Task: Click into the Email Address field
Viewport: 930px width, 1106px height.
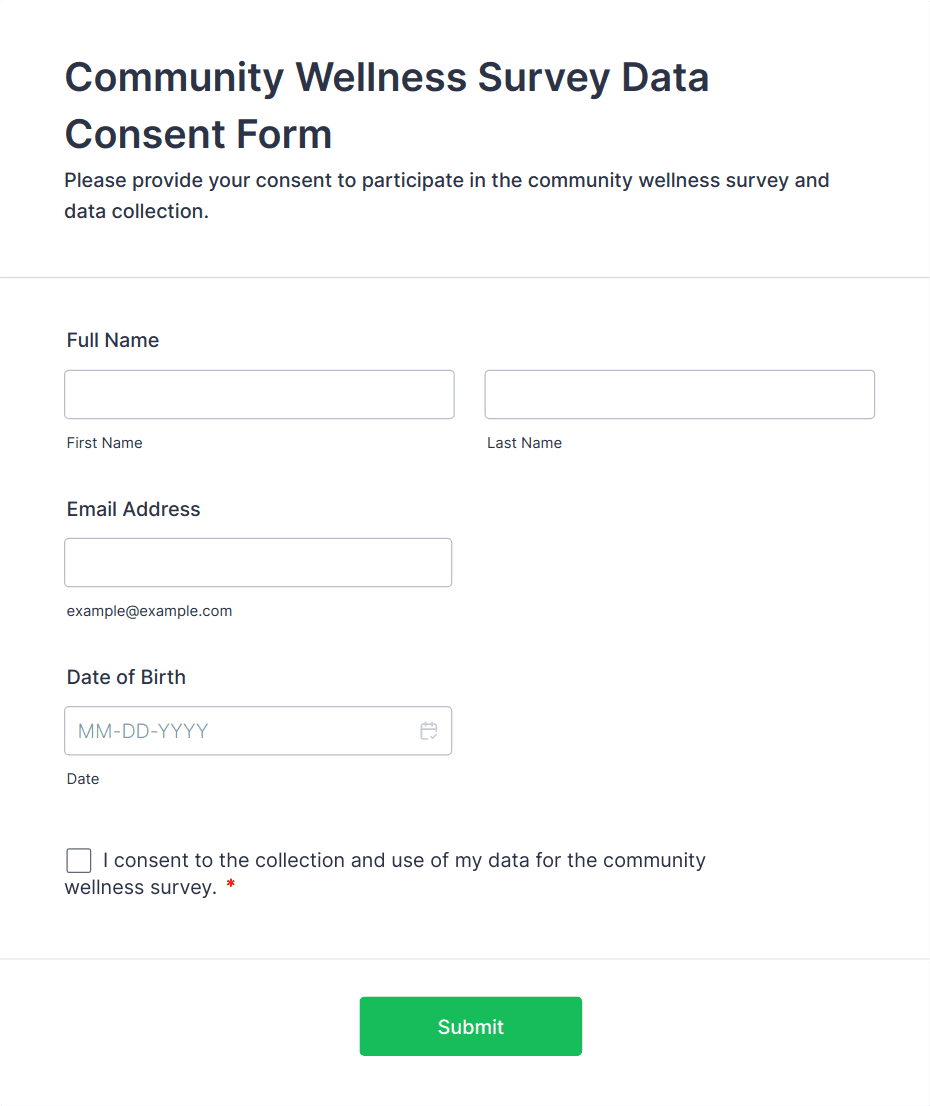Action: point(258,562)
